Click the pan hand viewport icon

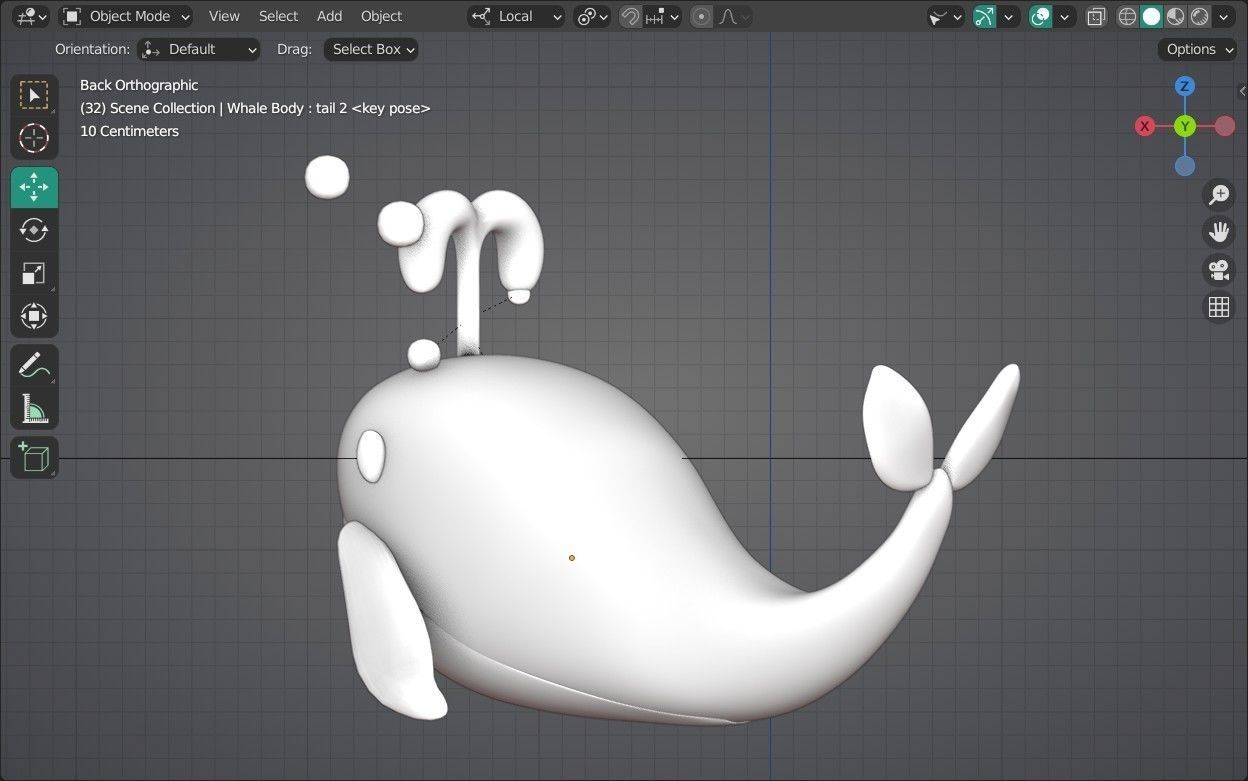click(x=1218, y=232)
